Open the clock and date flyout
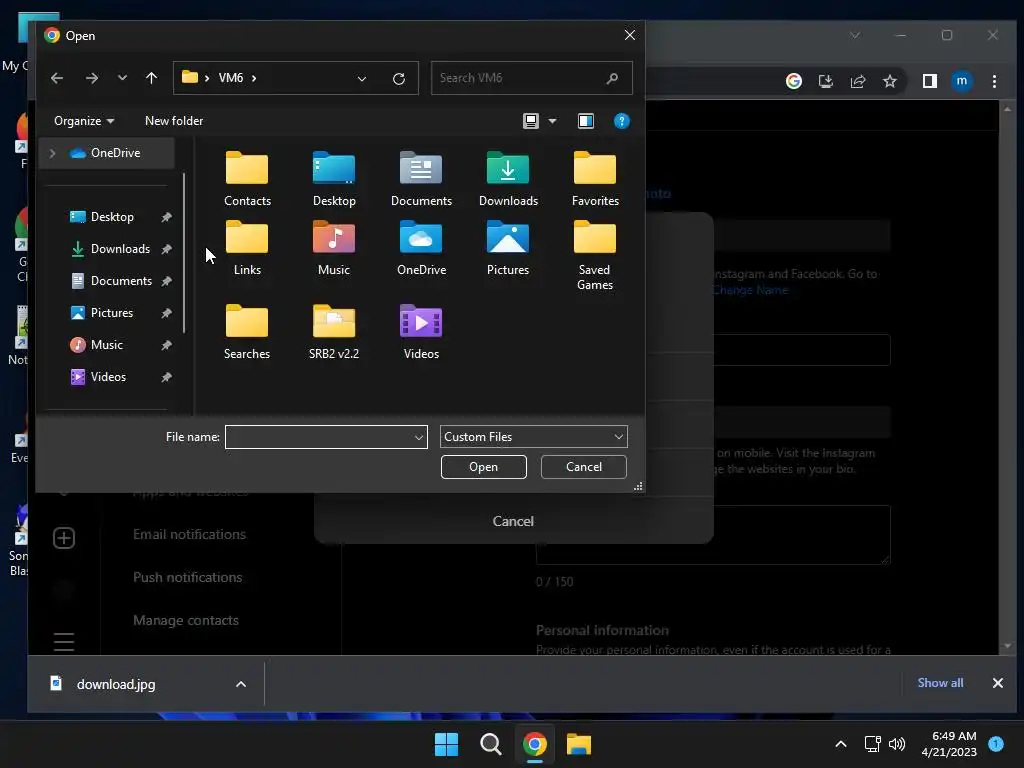Screen dimensions: 1024x768 coord(949,744)
